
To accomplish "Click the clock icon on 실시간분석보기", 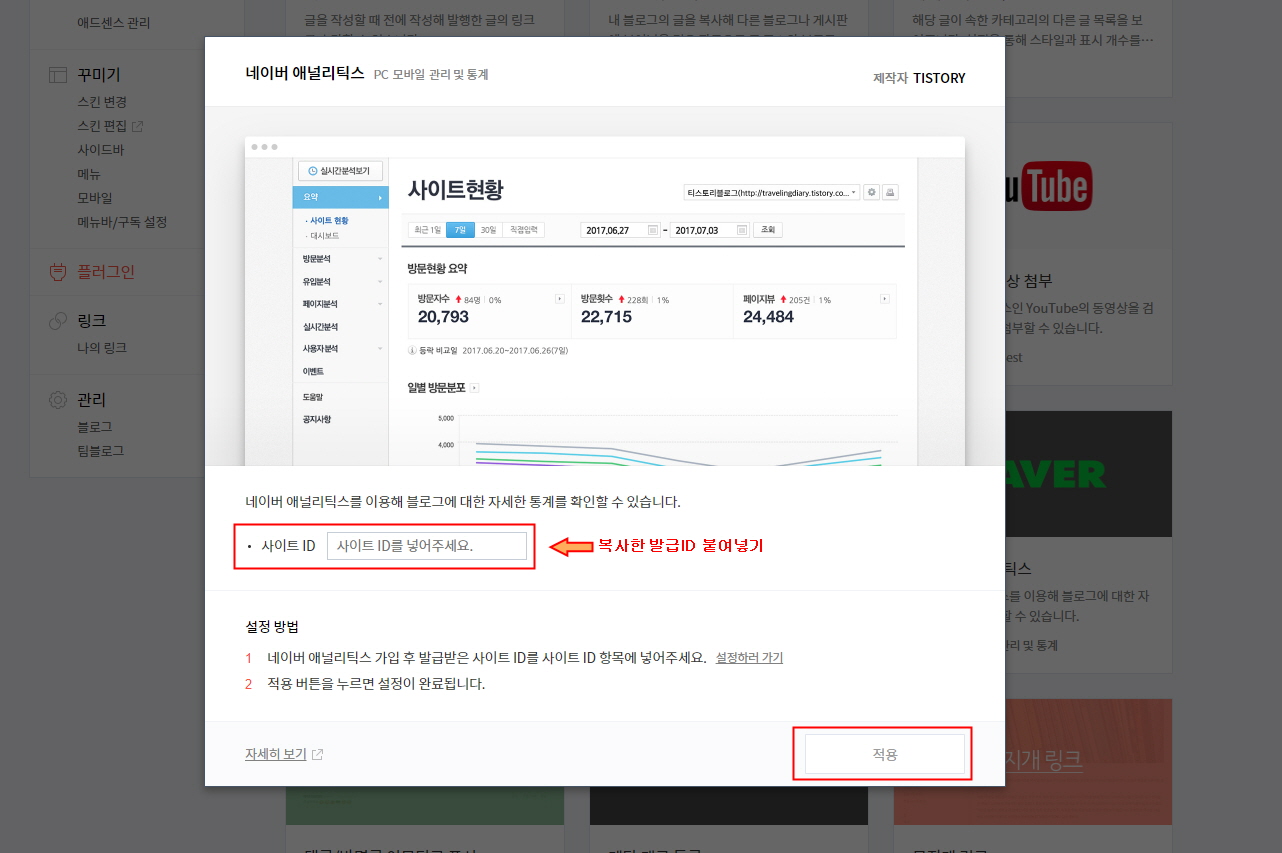I will click(311, 171).
